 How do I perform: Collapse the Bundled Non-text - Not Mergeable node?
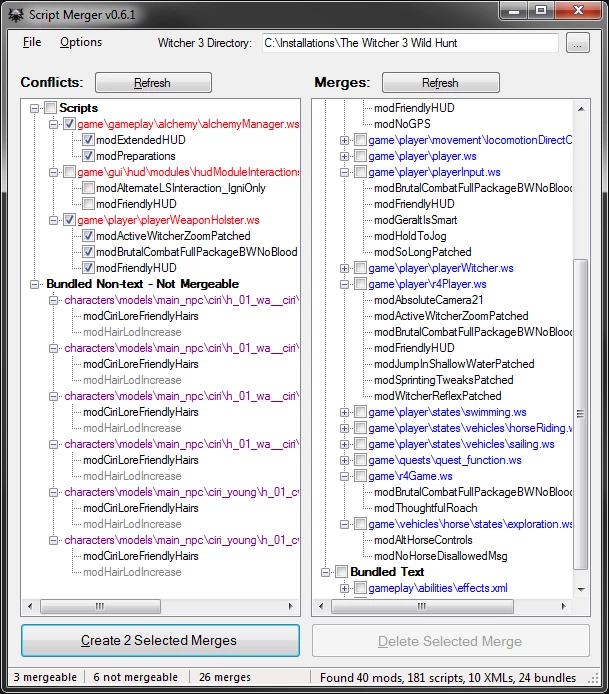[35, 284]
